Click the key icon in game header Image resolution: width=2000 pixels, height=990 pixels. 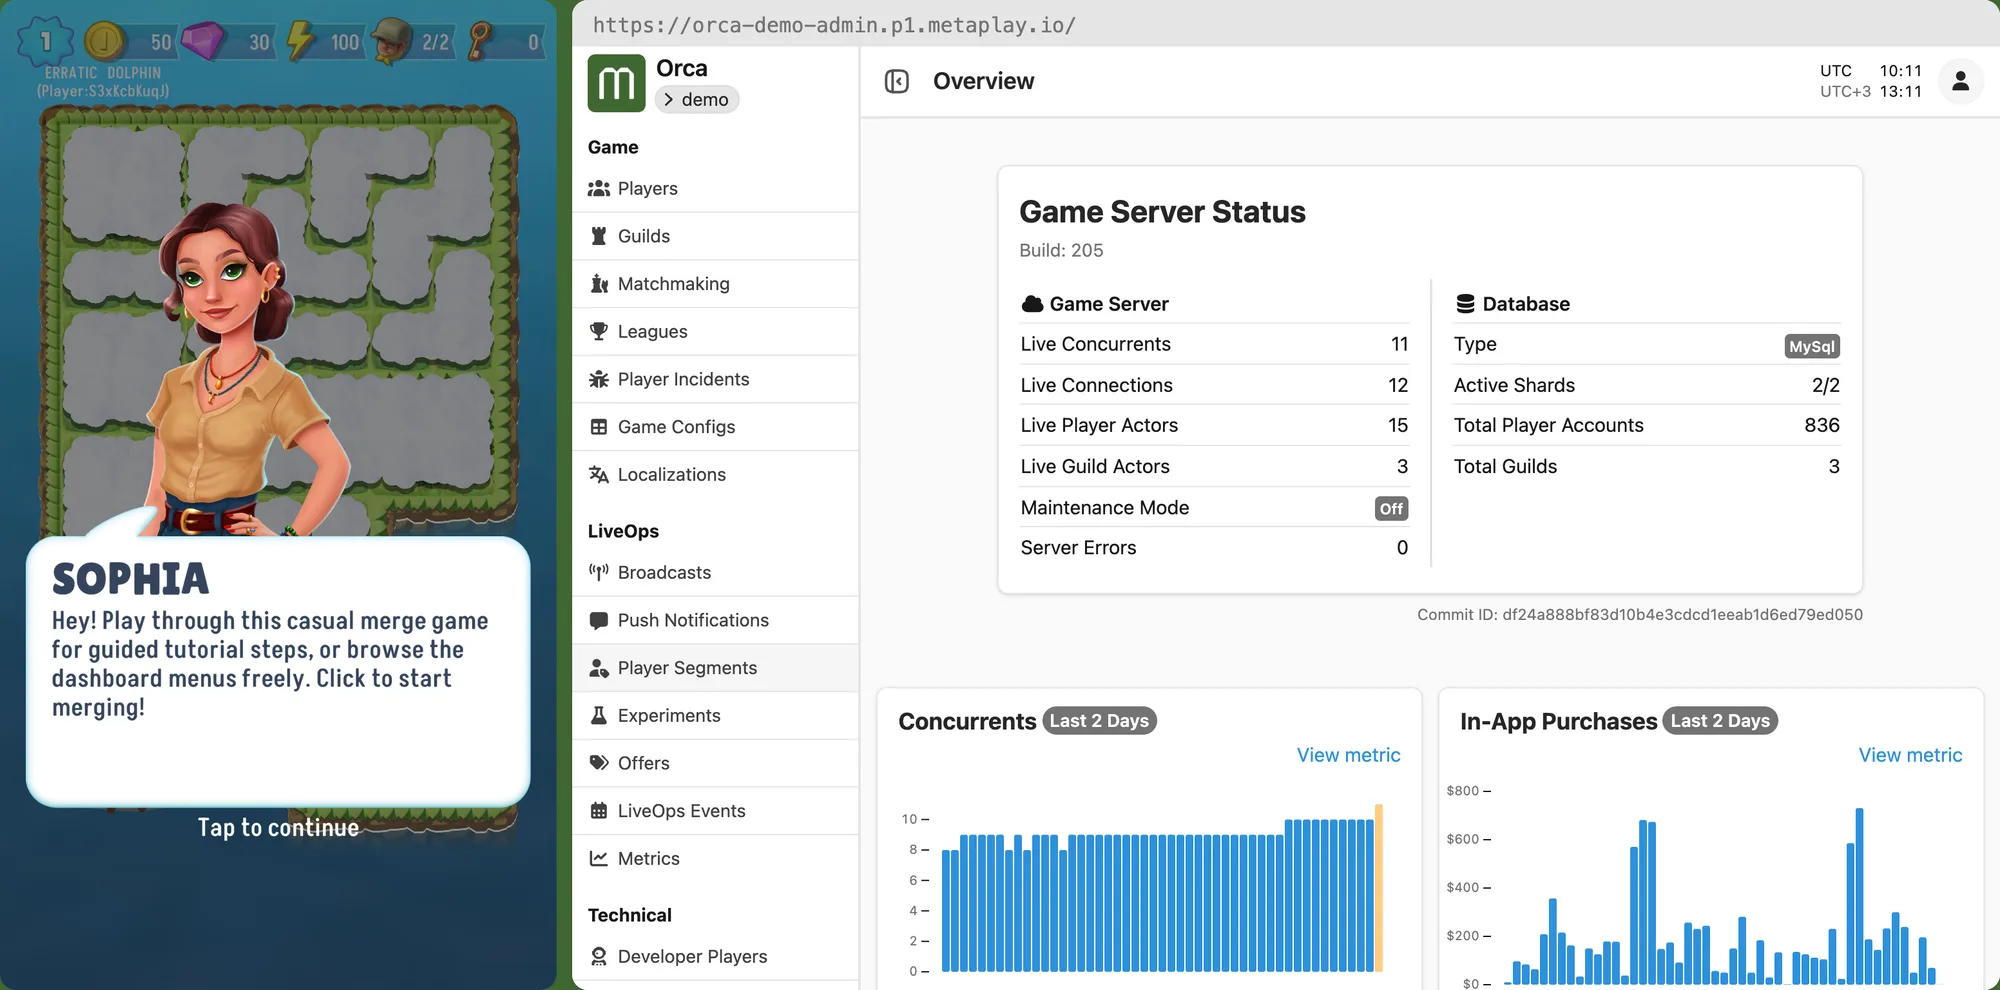tap(480, 41)
